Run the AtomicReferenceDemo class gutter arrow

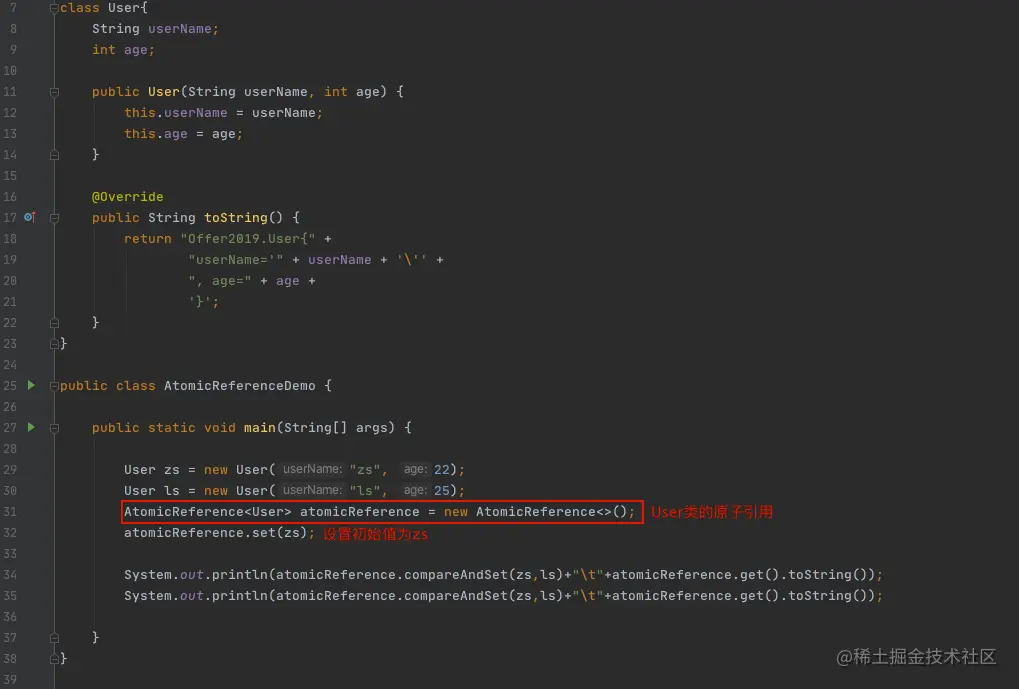[31, 385]
